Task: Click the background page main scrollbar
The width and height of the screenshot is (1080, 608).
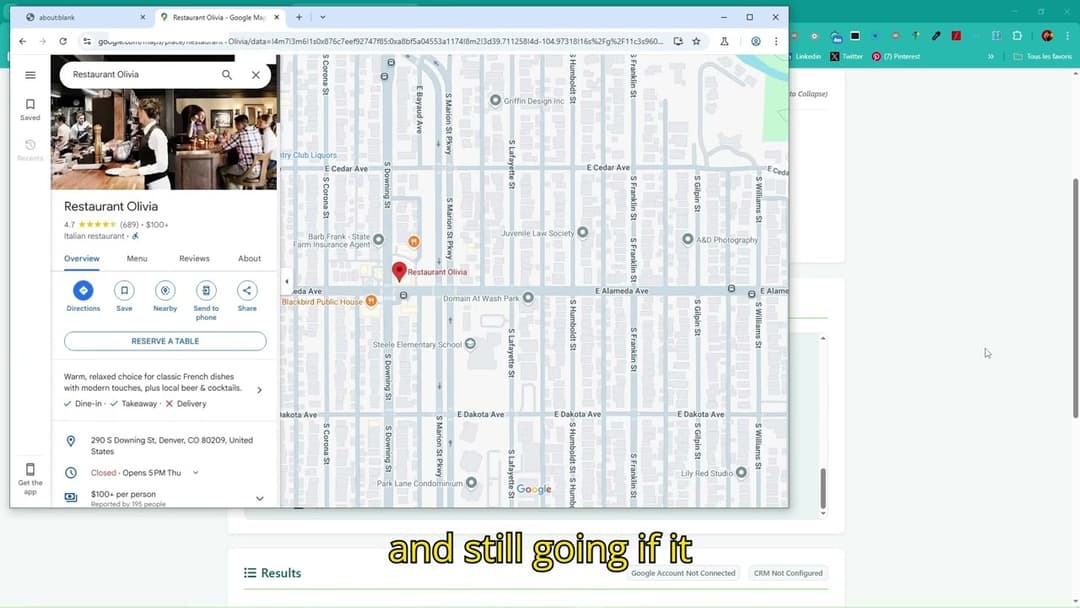Action: click(1075, 298)
